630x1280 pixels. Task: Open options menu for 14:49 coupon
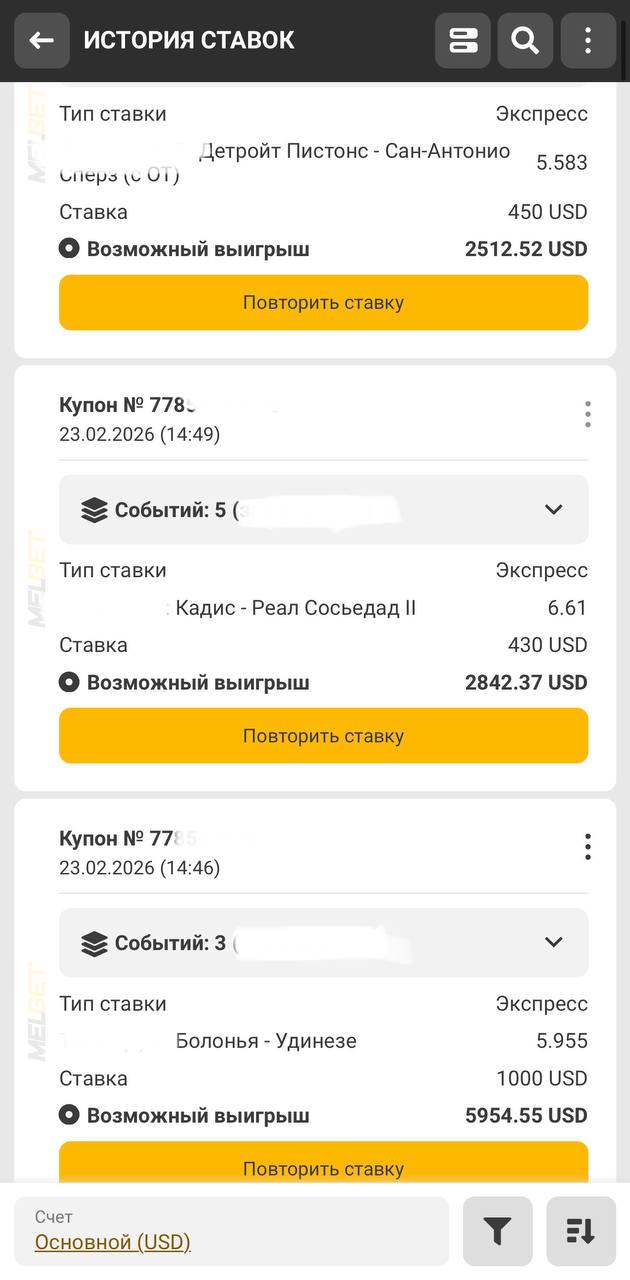point(588,414)
